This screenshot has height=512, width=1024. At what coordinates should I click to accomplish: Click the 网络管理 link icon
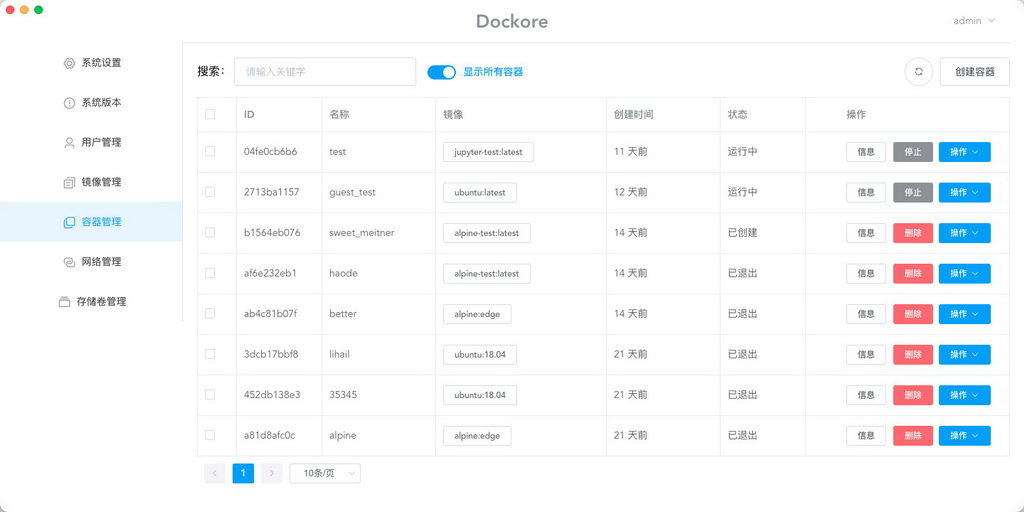pyautogui.click(x=69, y=262)
